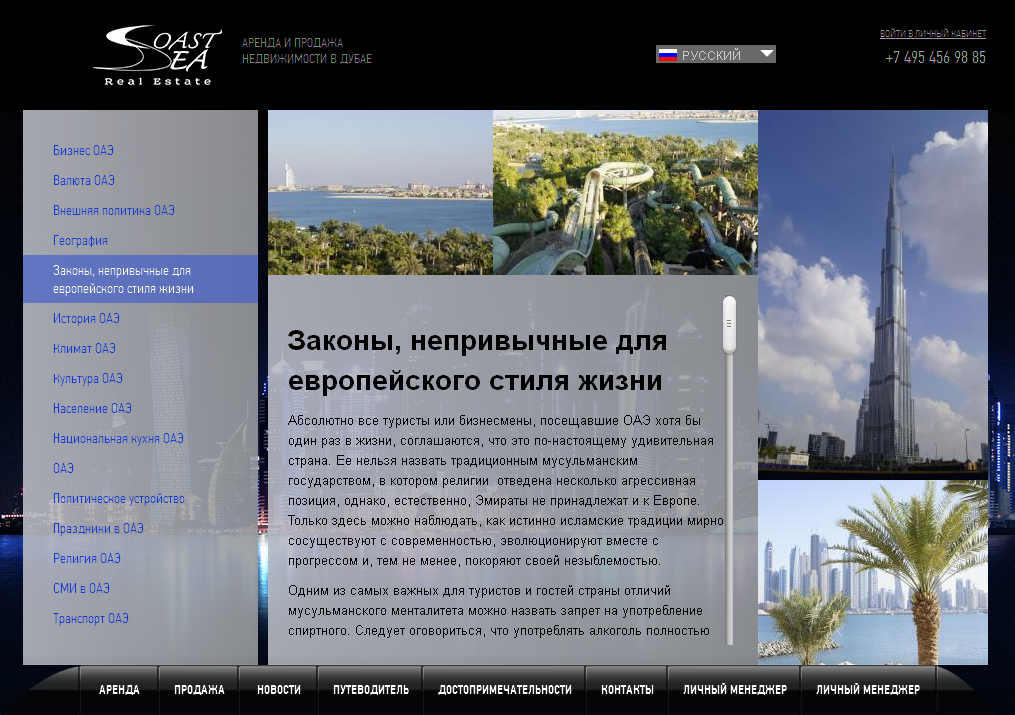This screenshot has width=1015, height=715.
Task: Click the Russian flag icon
Action: [x=667, y=55]
